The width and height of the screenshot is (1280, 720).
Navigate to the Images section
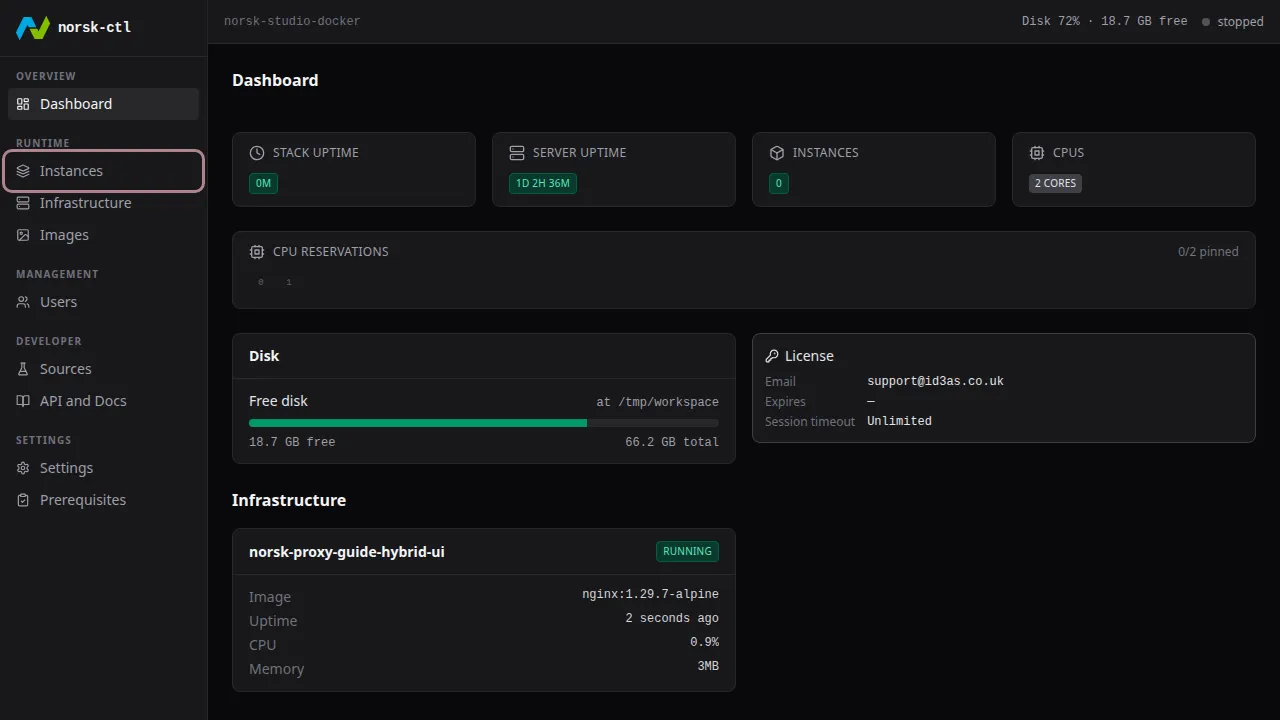[103, 235]
